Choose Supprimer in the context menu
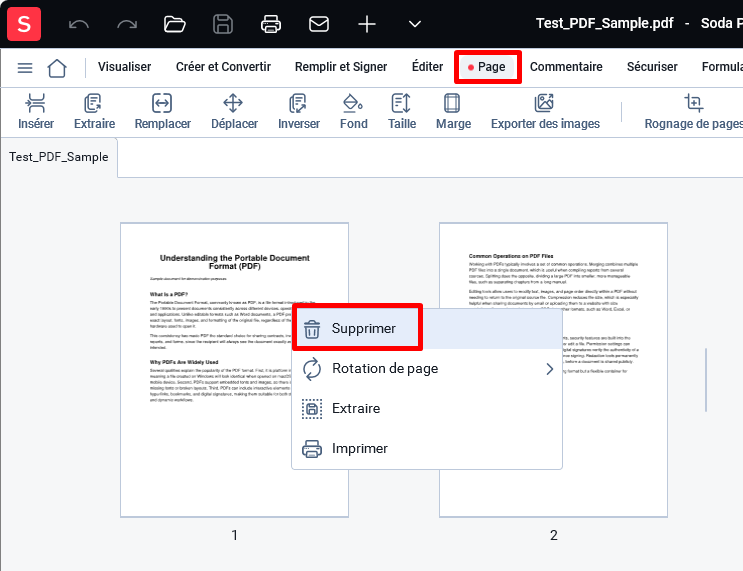The height and width of the screenshot is (571, 743). [x=427, y=328]
